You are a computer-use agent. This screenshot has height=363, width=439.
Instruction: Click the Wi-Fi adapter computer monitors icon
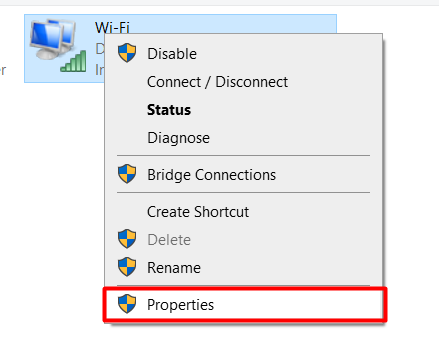(x=53, y=38)
